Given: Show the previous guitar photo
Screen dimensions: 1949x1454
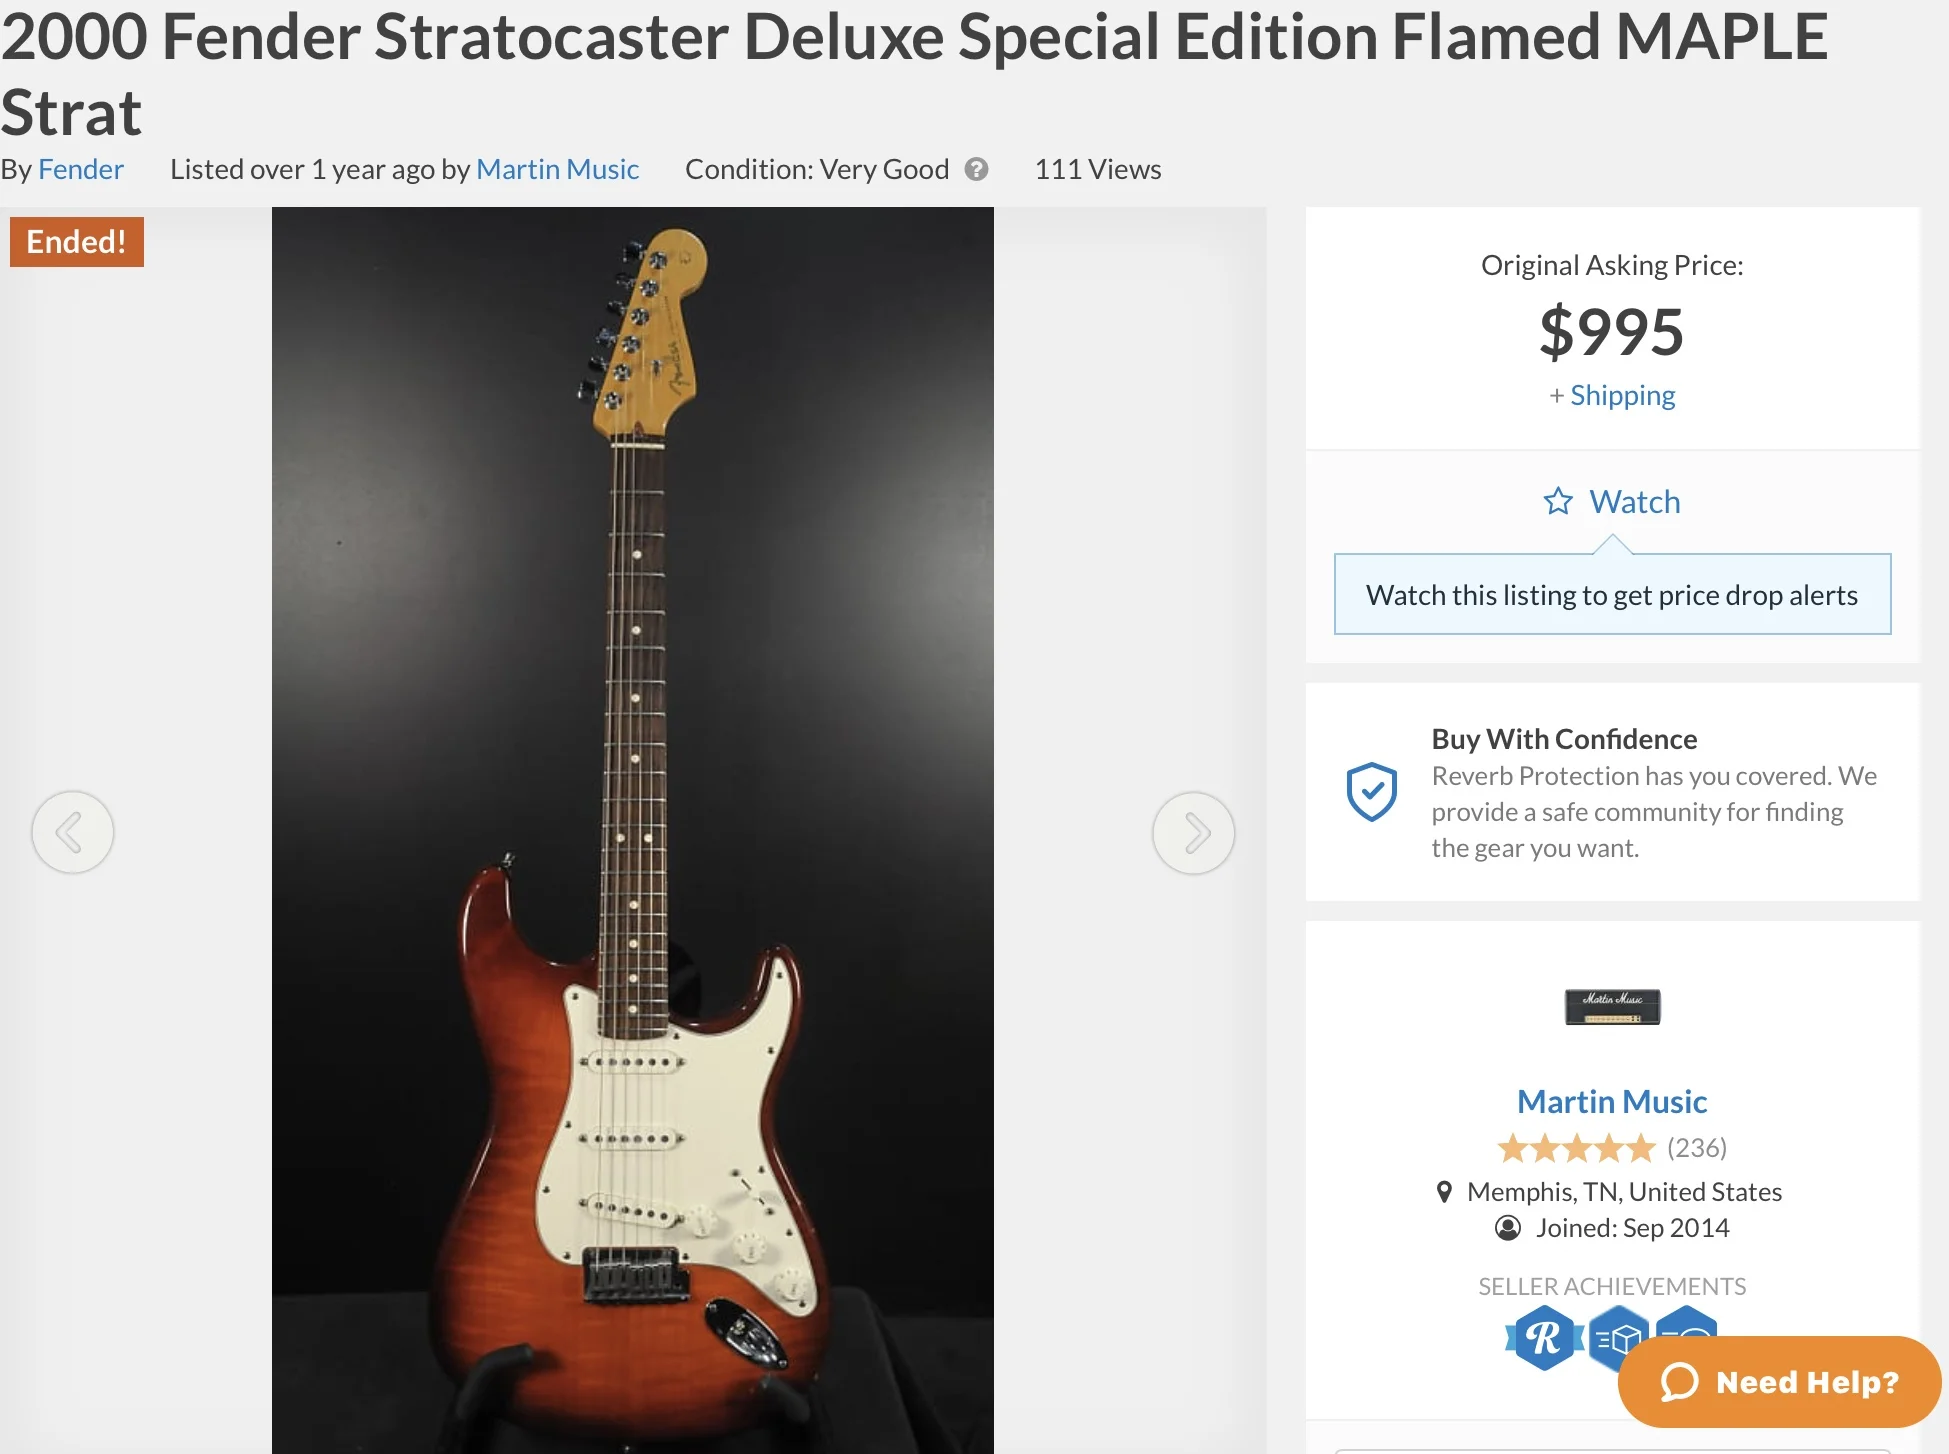Looking at the screenshot, I should point(72,832).
